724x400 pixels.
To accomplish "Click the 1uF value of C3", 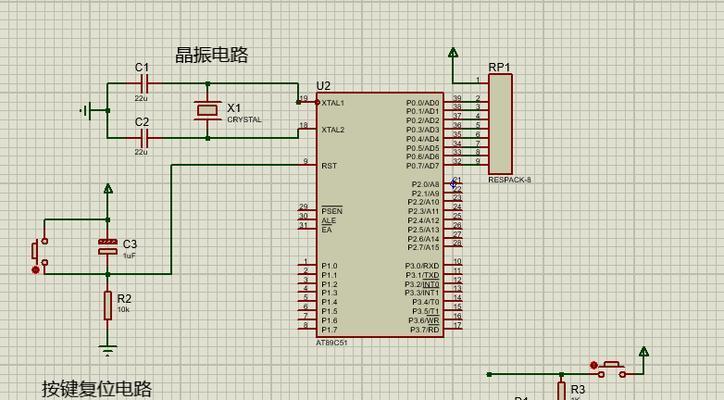I will point(129,255).
